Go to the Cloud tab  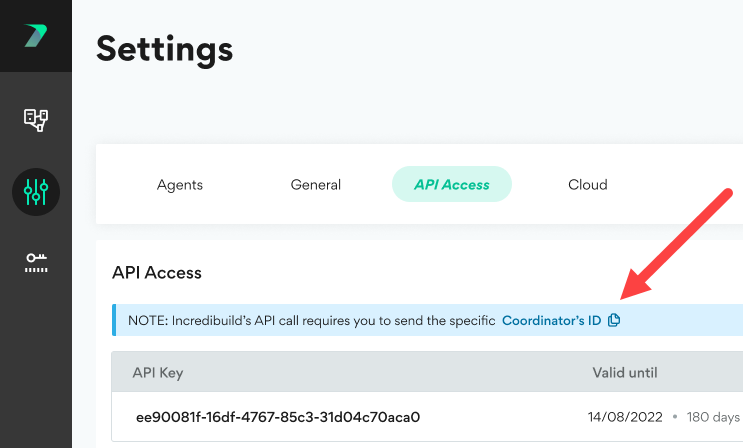[x=588, y=185]
